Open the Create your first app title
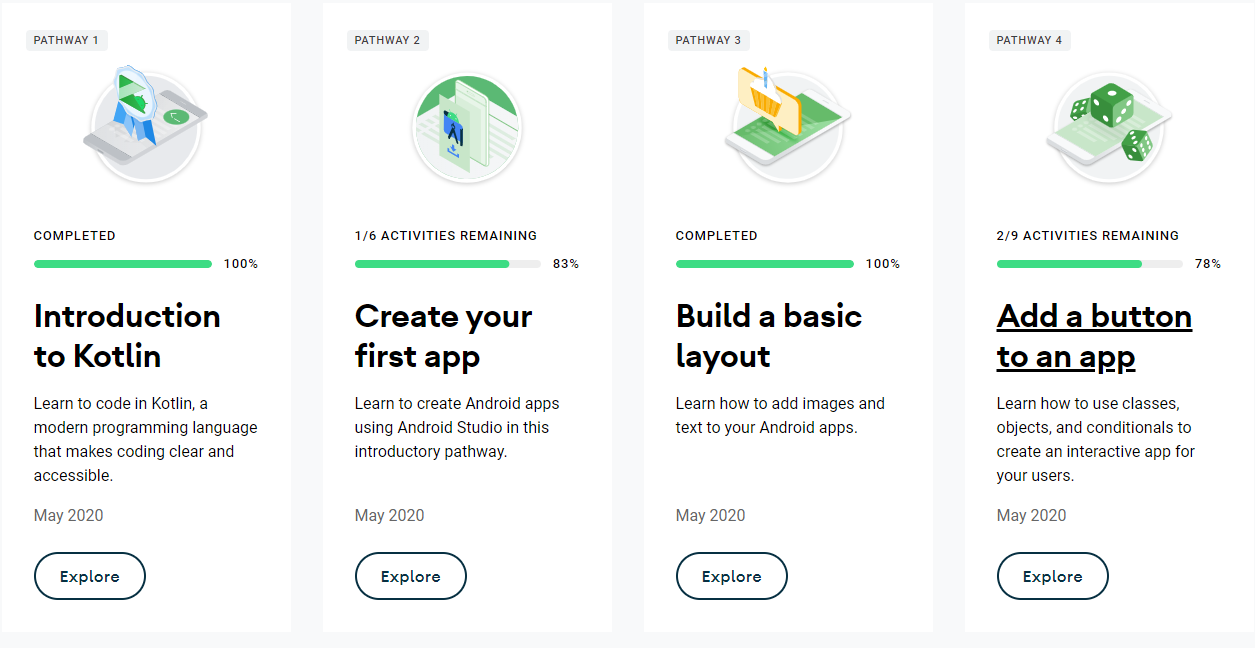This screenshot has width=1255, height=648. pyautogui.click(x=443, y=335)
